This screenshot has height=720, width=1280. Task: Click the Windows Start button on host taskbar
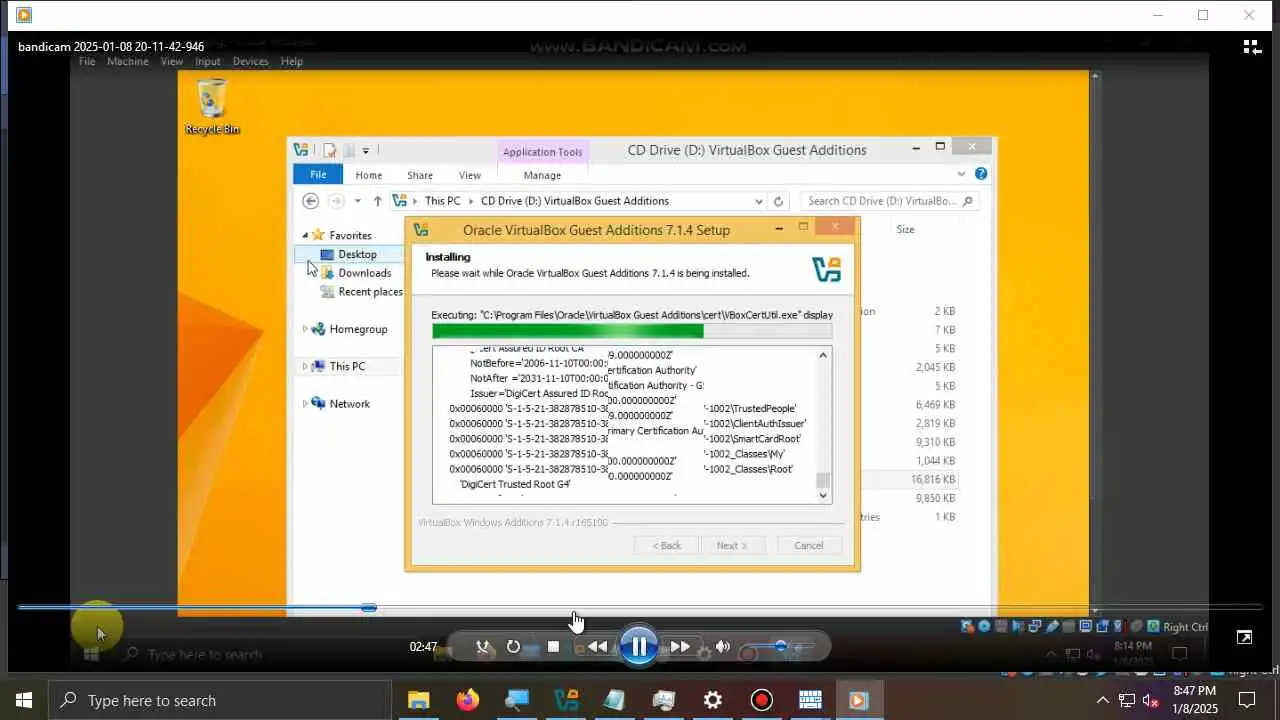[24, 700]
